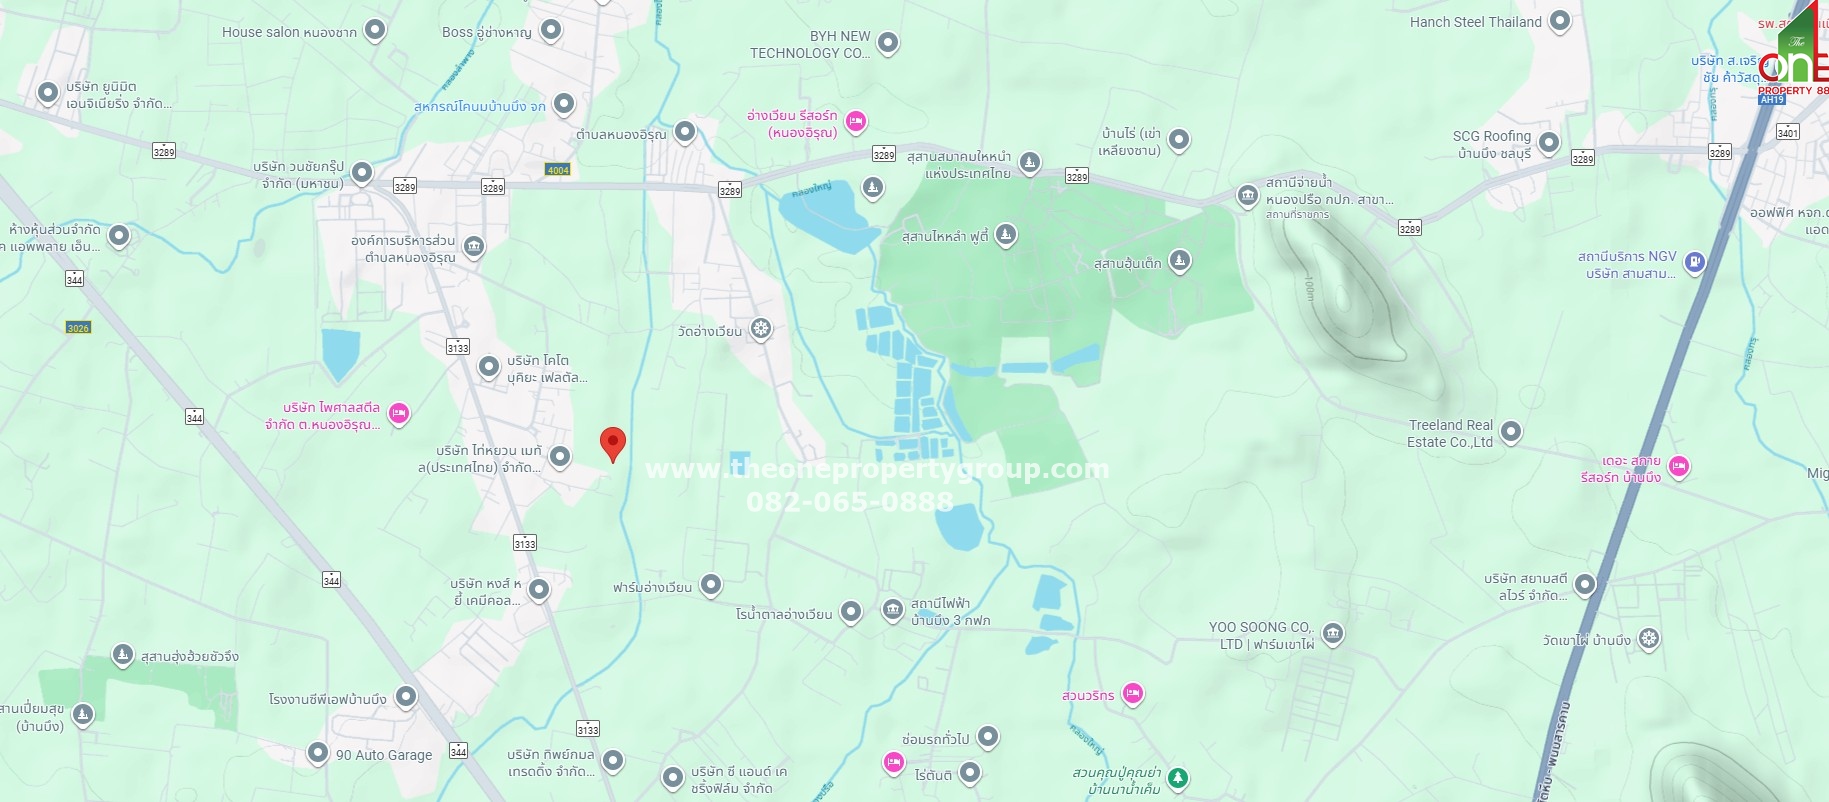Click pink icon at สวนวริกร
This screenshot has height=802, width=1829.
pyautogui.click(x=1133, y=694)
